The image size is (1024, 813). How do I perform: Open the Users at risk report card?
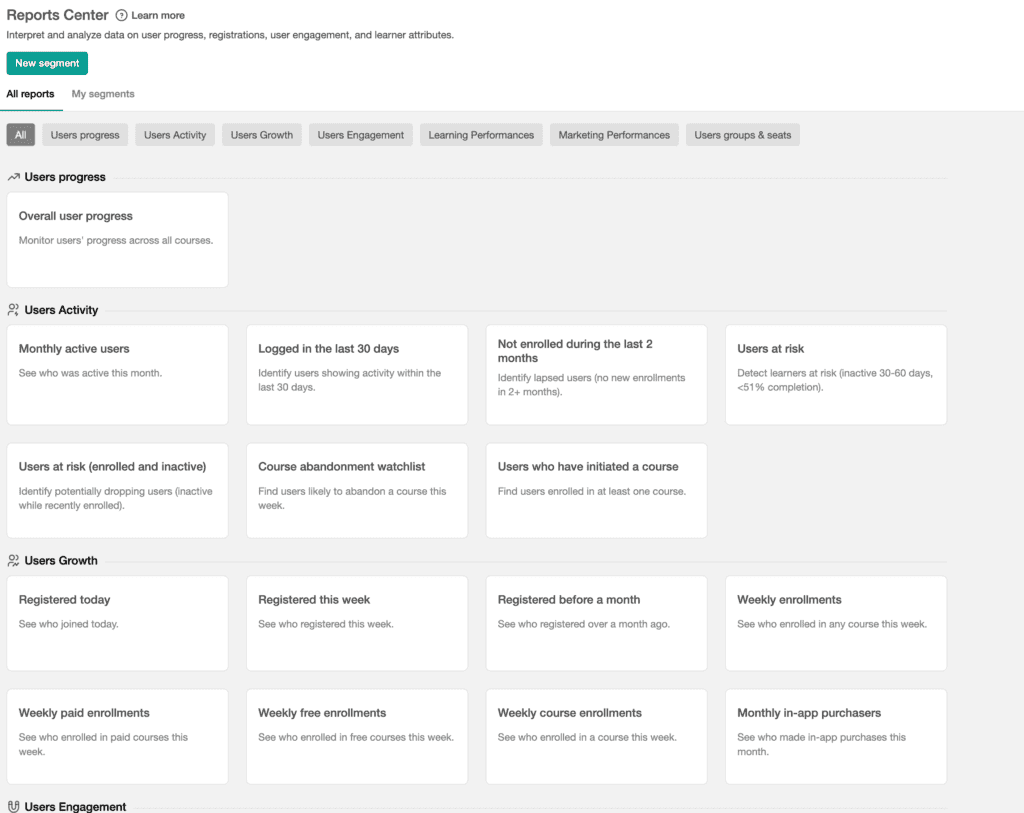click(835, 374)
